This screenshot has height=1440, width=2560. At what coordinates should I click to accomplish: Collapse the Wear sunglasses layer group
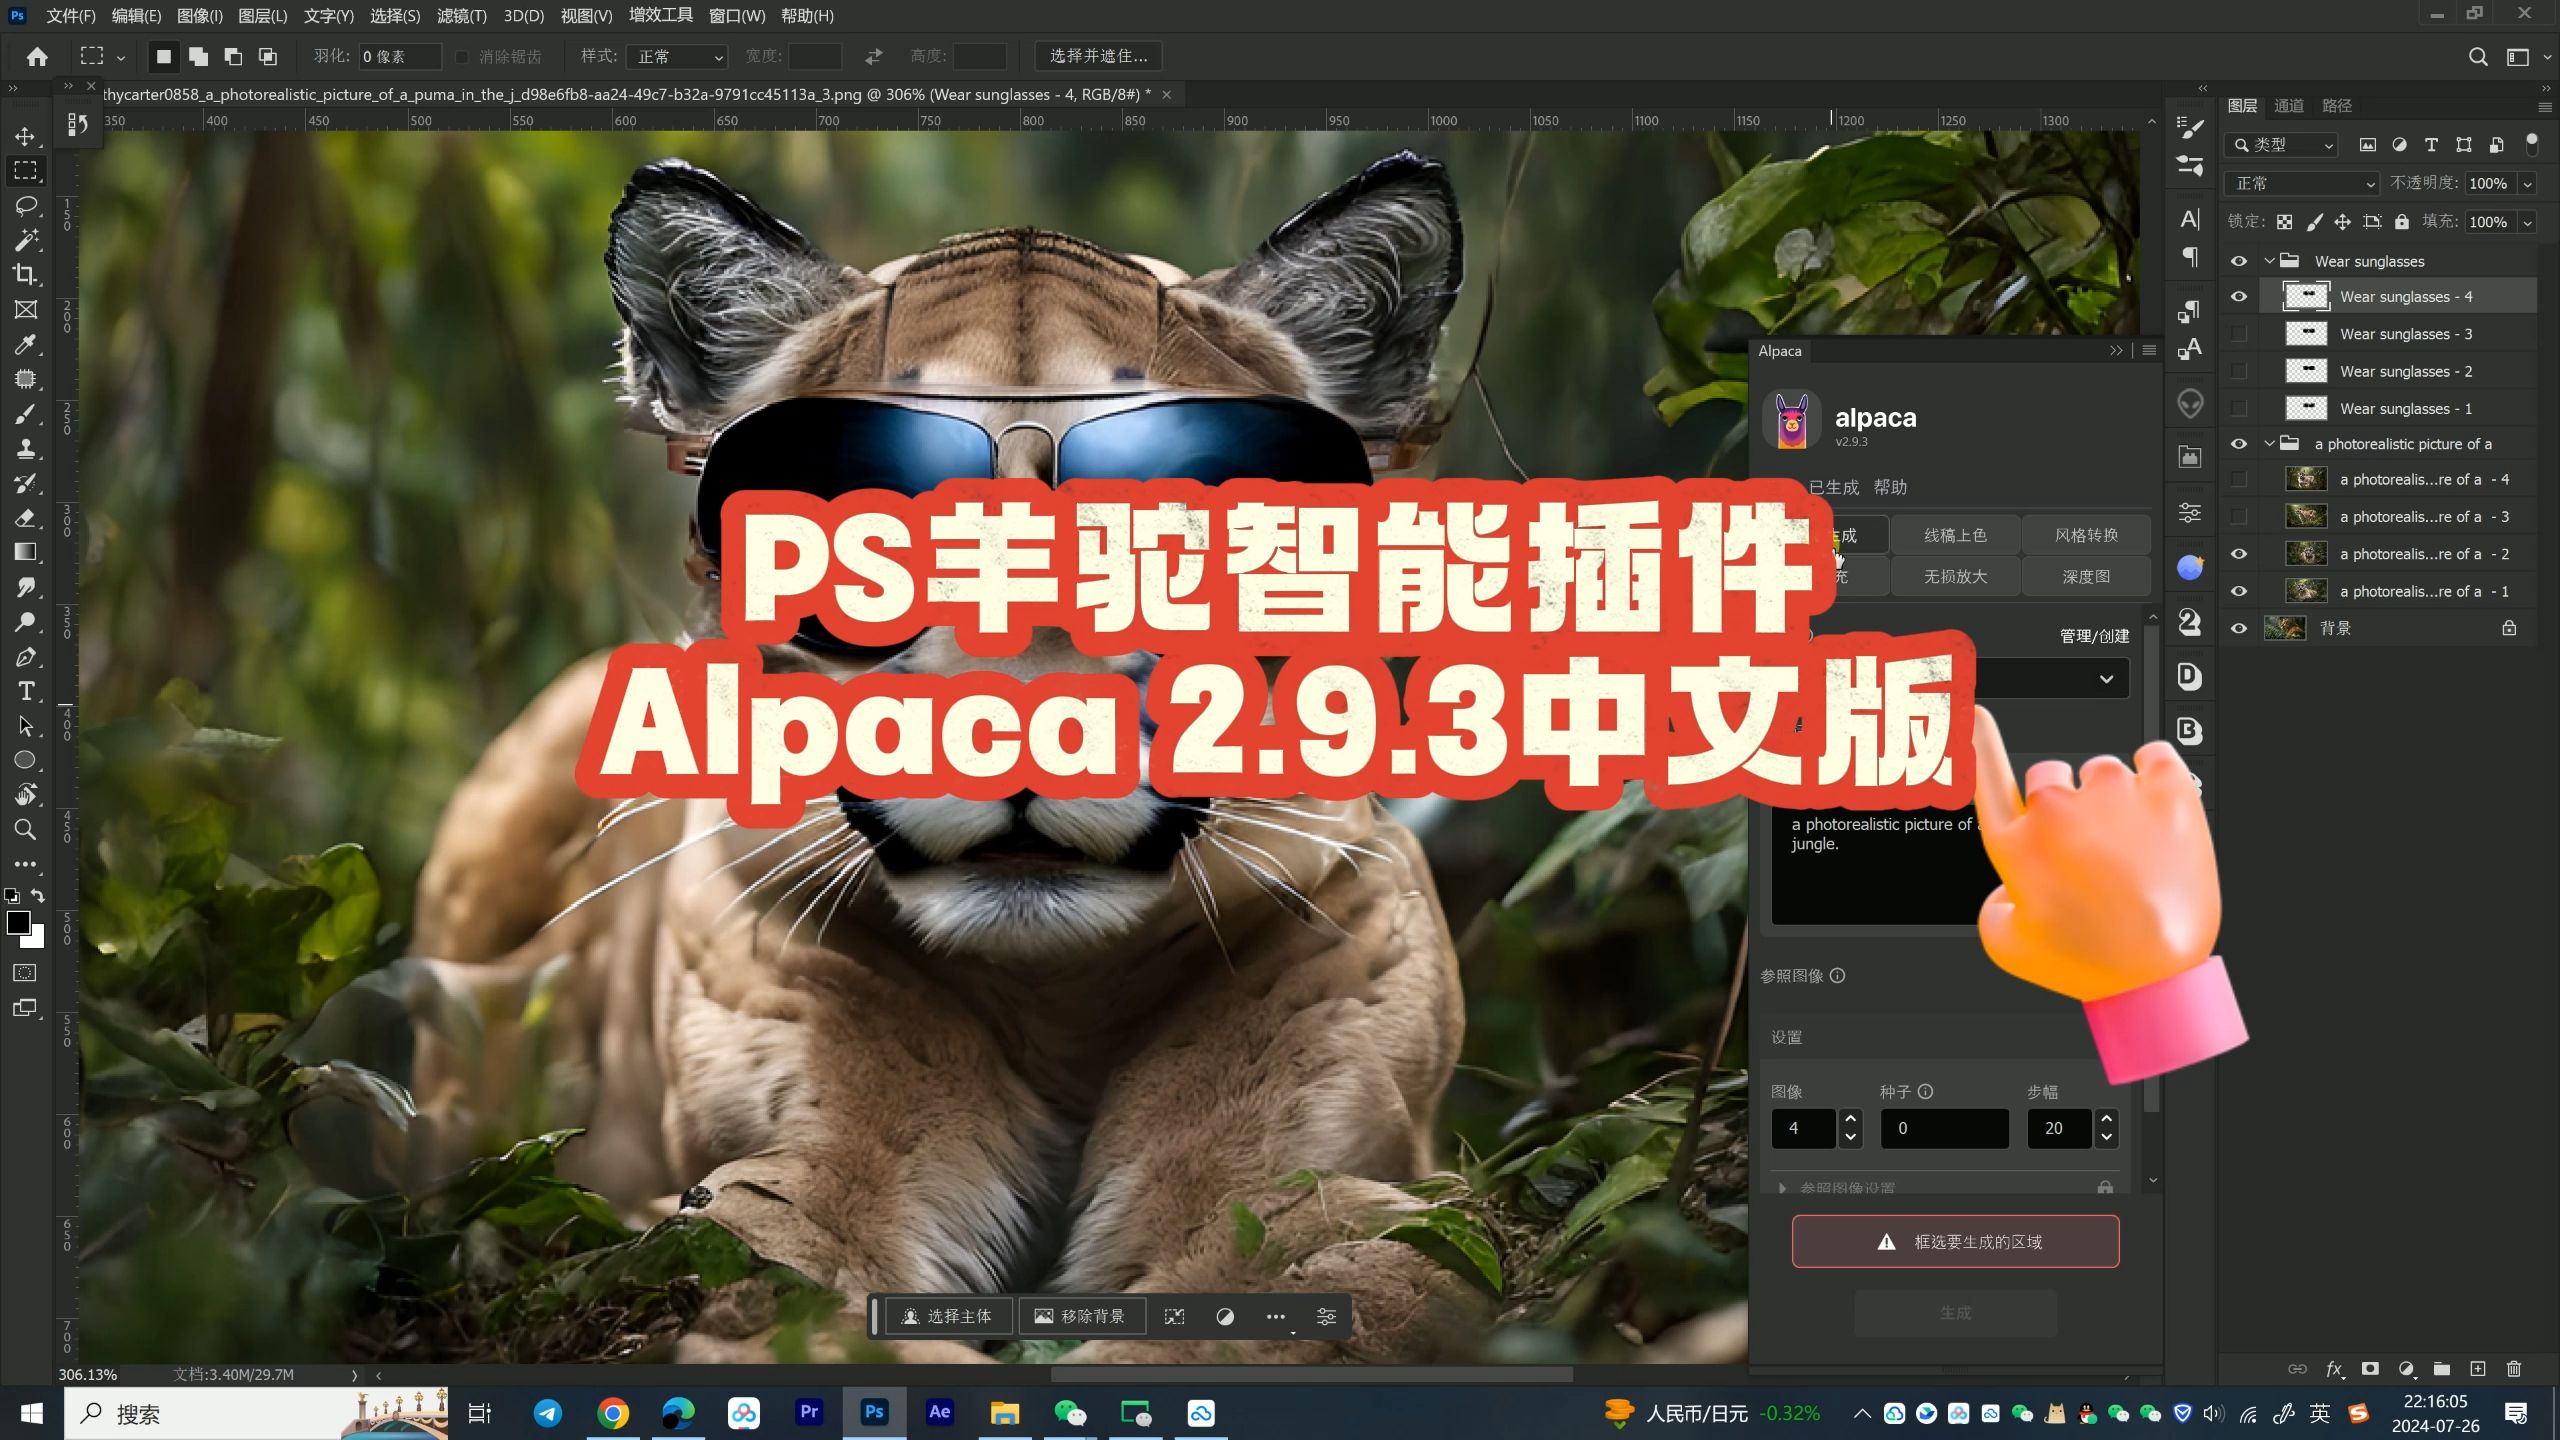coord(2270,261)
